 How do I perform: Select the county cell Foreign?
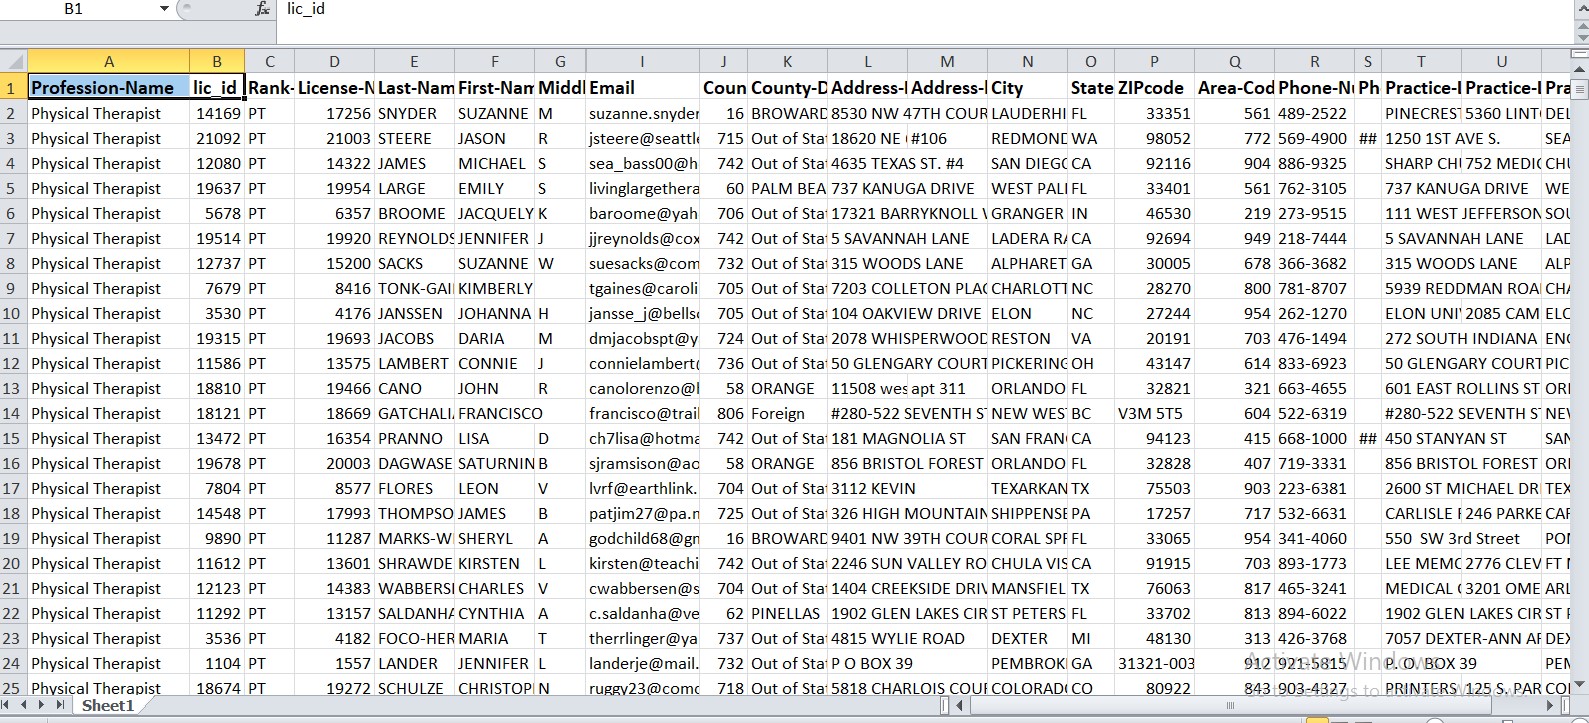click(787, 413)
